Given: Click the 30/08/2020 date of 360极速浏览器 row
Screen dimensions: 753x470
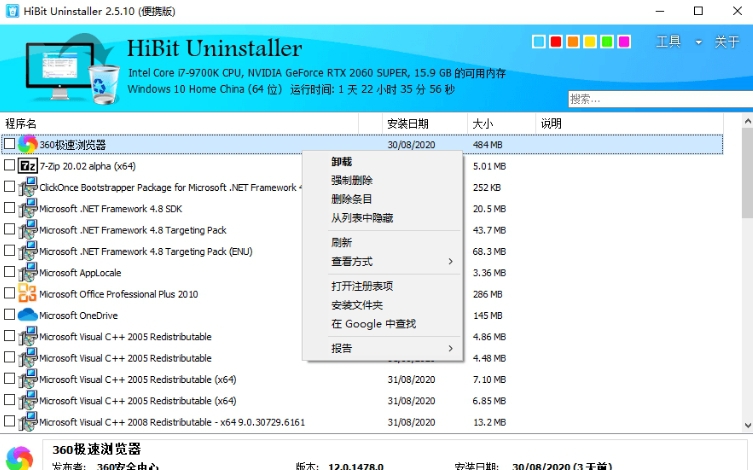Looking at the screenshot, I should tap(411, 145).
